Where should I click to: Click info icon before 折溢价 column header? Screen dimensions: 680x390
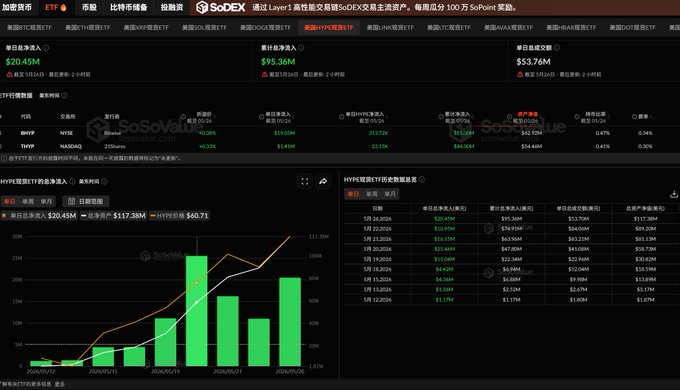(183, 117)
